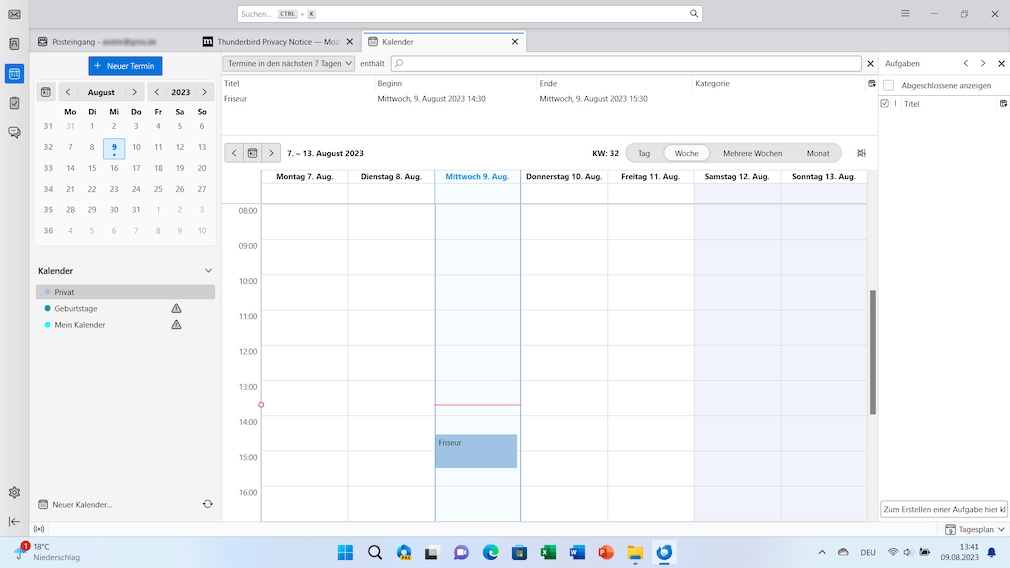
Task: Enable Abgeschlossene anzeigen checkbox
Action: [888, 86]
